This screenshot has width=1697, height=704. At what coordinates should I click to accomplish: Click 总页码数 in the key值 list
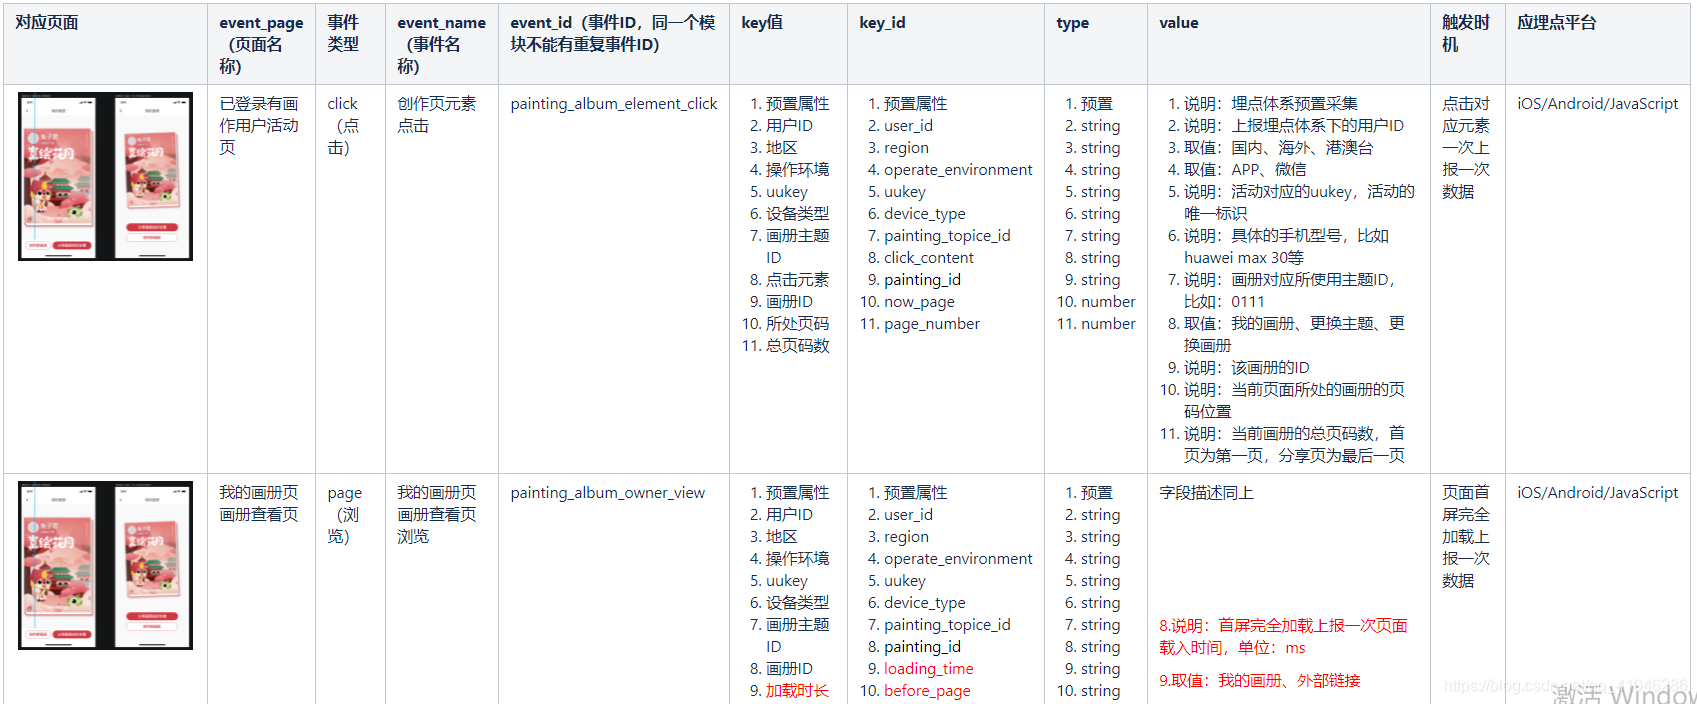(x=798, y=346)
